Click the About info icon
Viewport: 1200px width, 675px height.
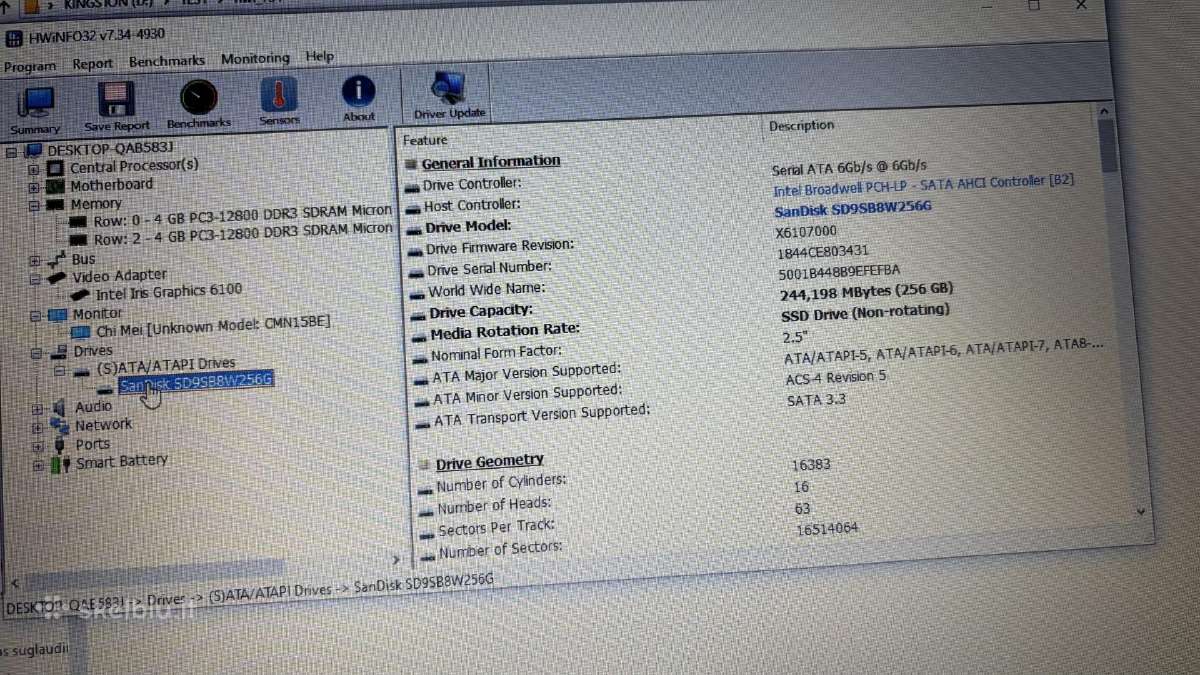point(358,92)
